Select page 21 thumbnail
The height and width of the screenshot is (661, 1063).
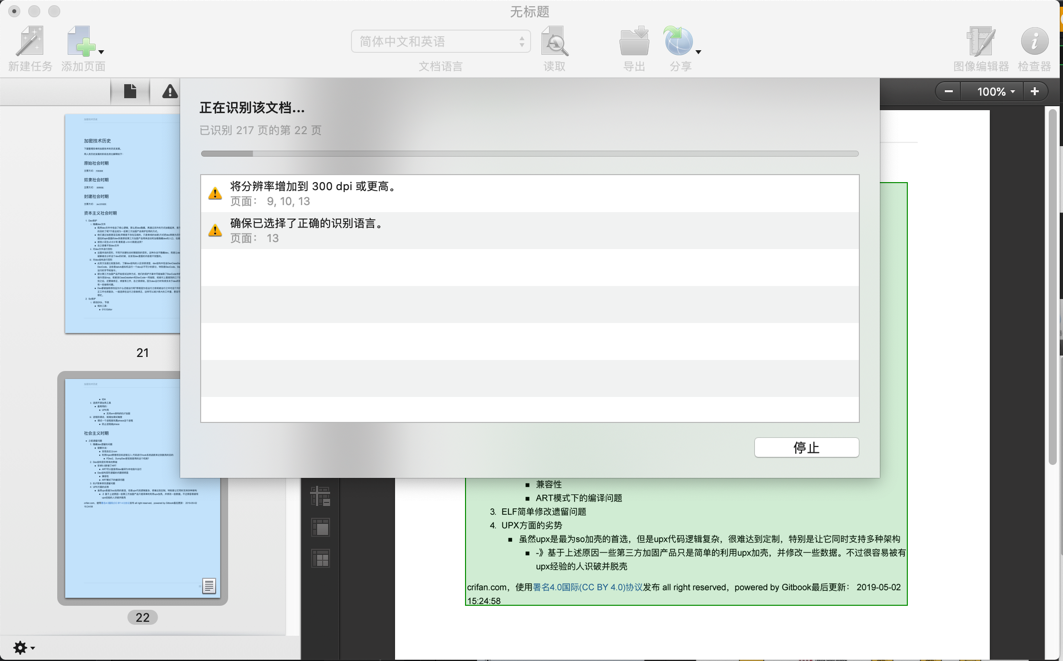[123, 224]
